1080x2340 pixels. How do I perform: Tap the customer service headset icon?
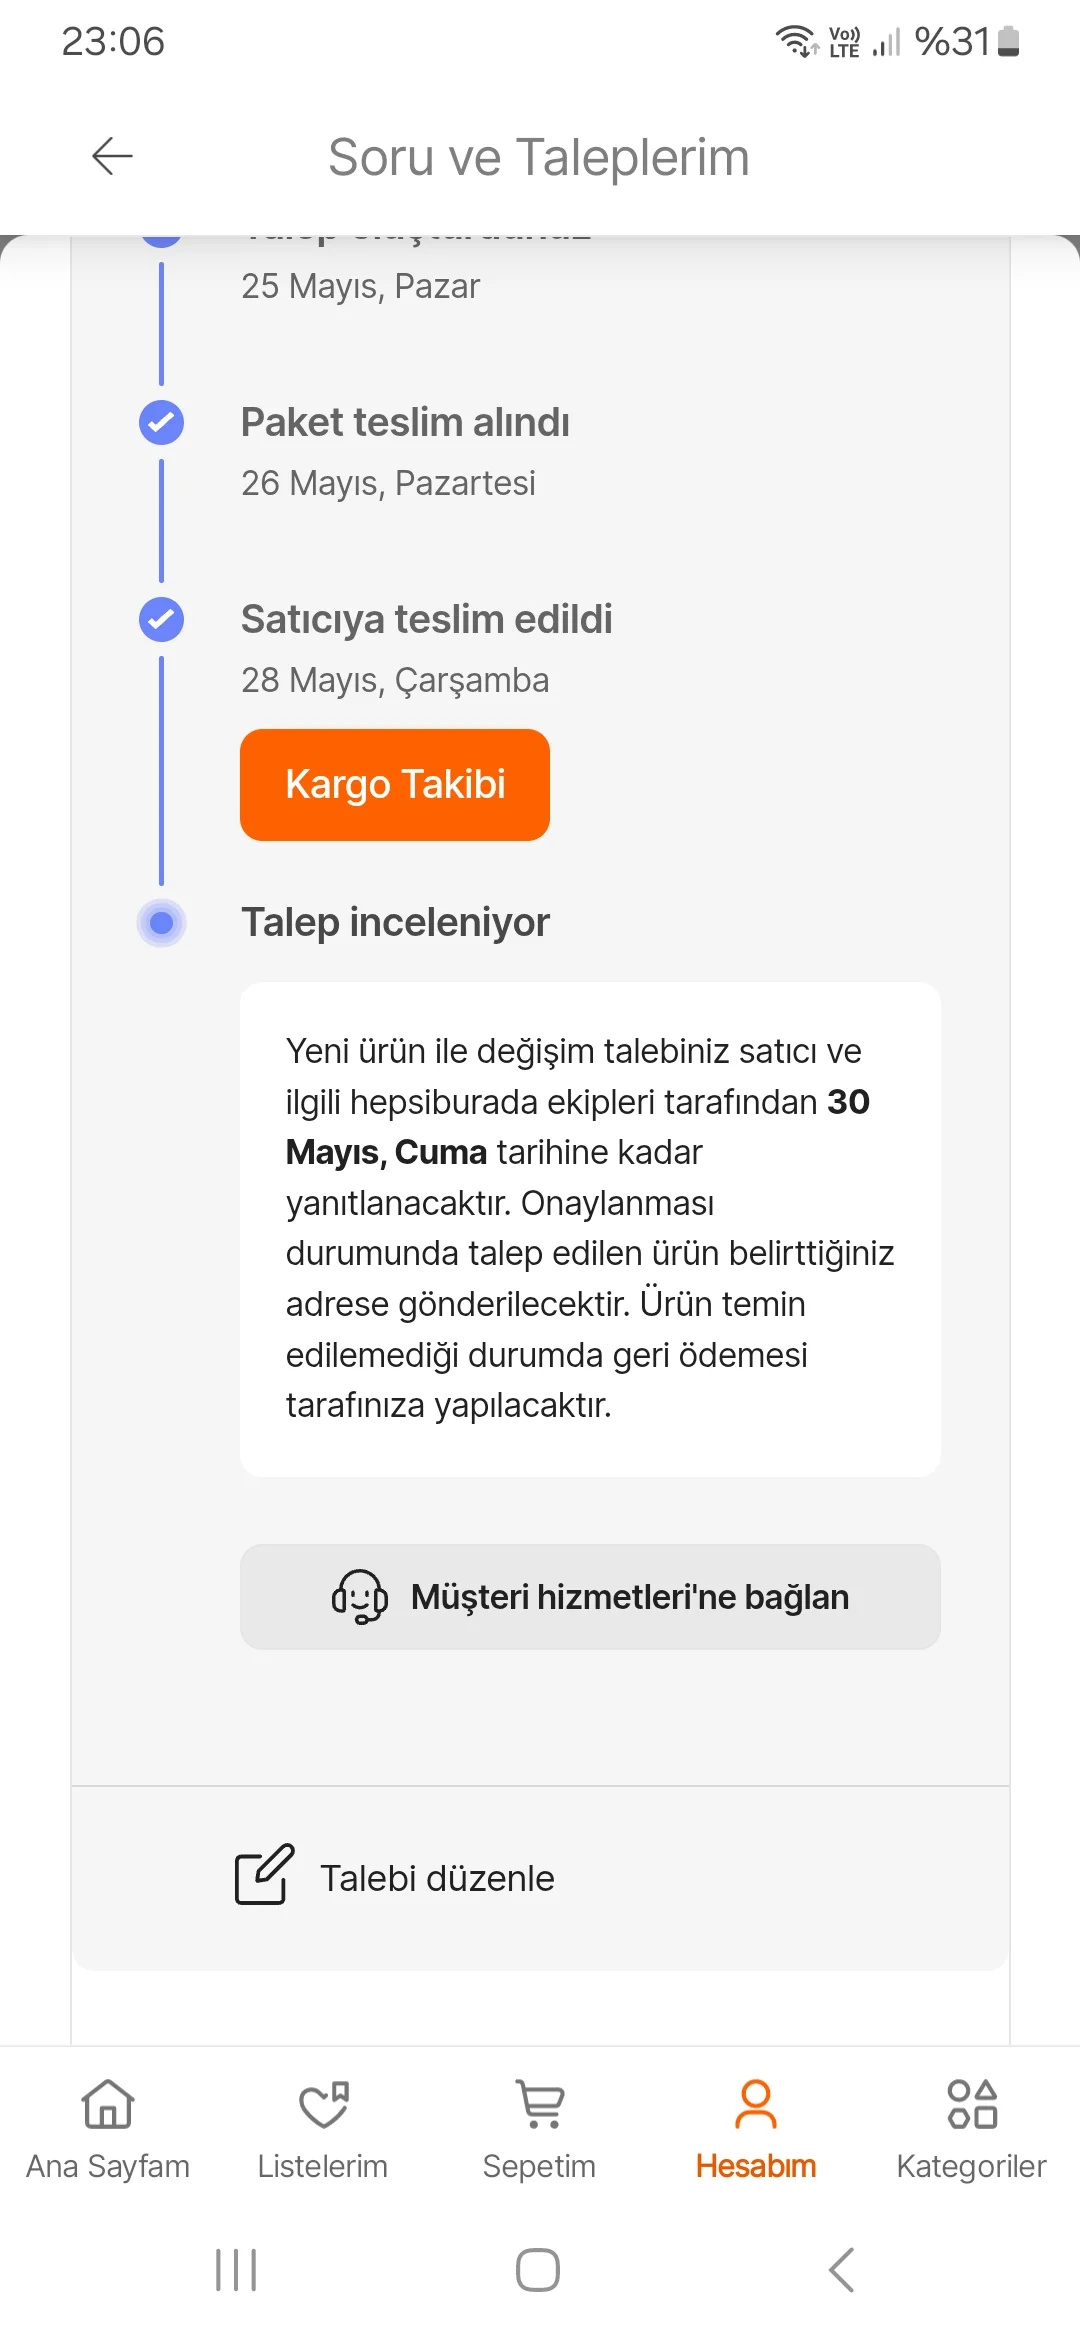tap(359, 1597)
